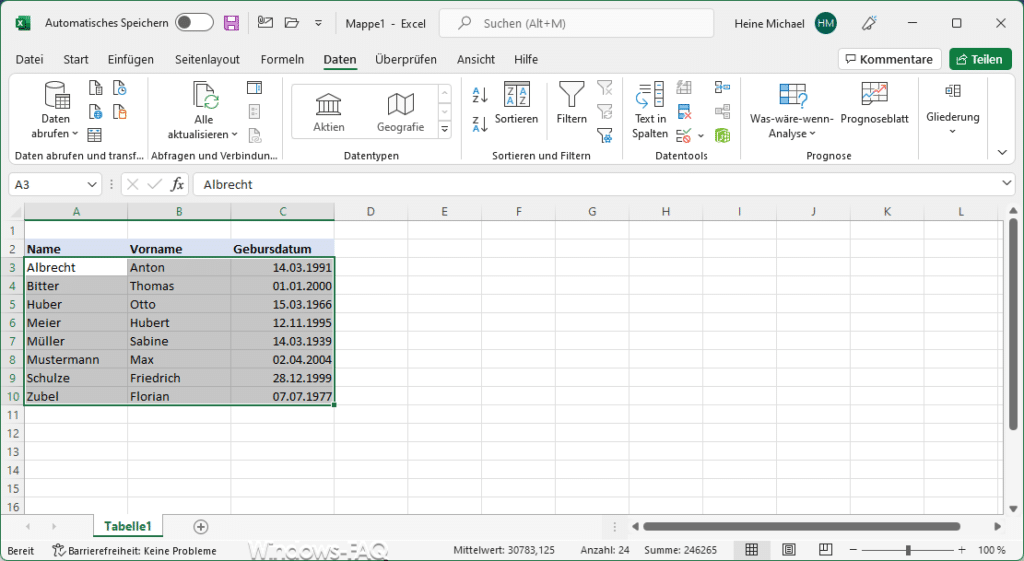Switch to the Ansicht tab
Screen dimensions: 1024x561
(x=476, y=59)
